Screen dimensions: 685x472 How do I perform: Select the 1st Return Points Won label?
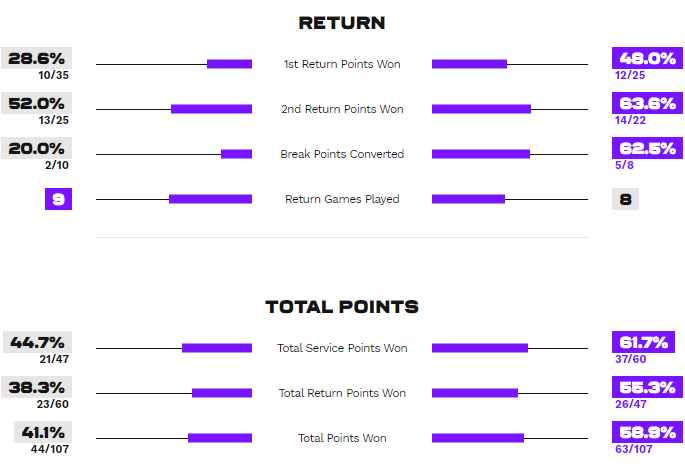coord(342,64)
